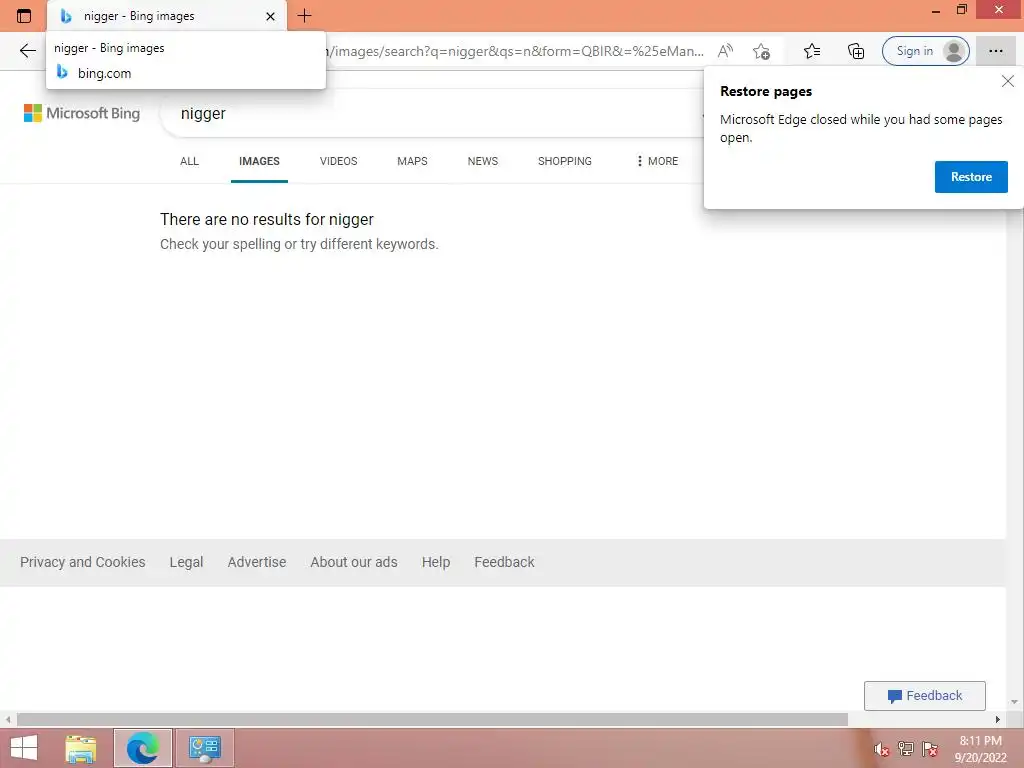This screenshot has height=768, width=1024.
Task: Click the bing.com tab preview entry
Action: click(x=185, y=73)
